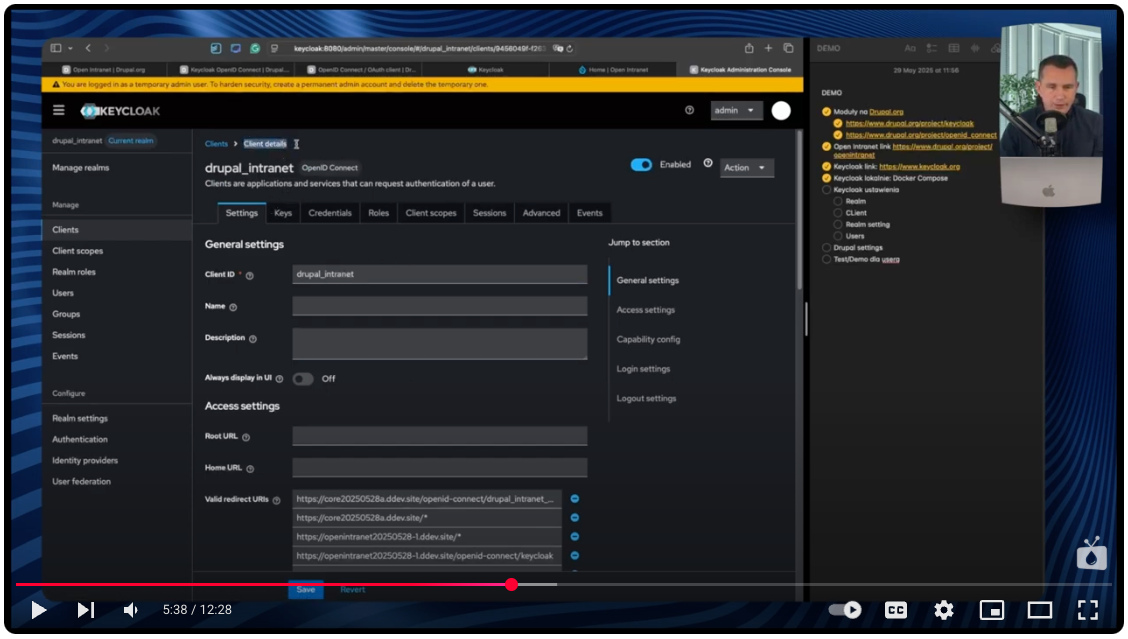Click into the Name input field
The image size is (1128, 639).
pyautogui.click(x=440, y=307)
